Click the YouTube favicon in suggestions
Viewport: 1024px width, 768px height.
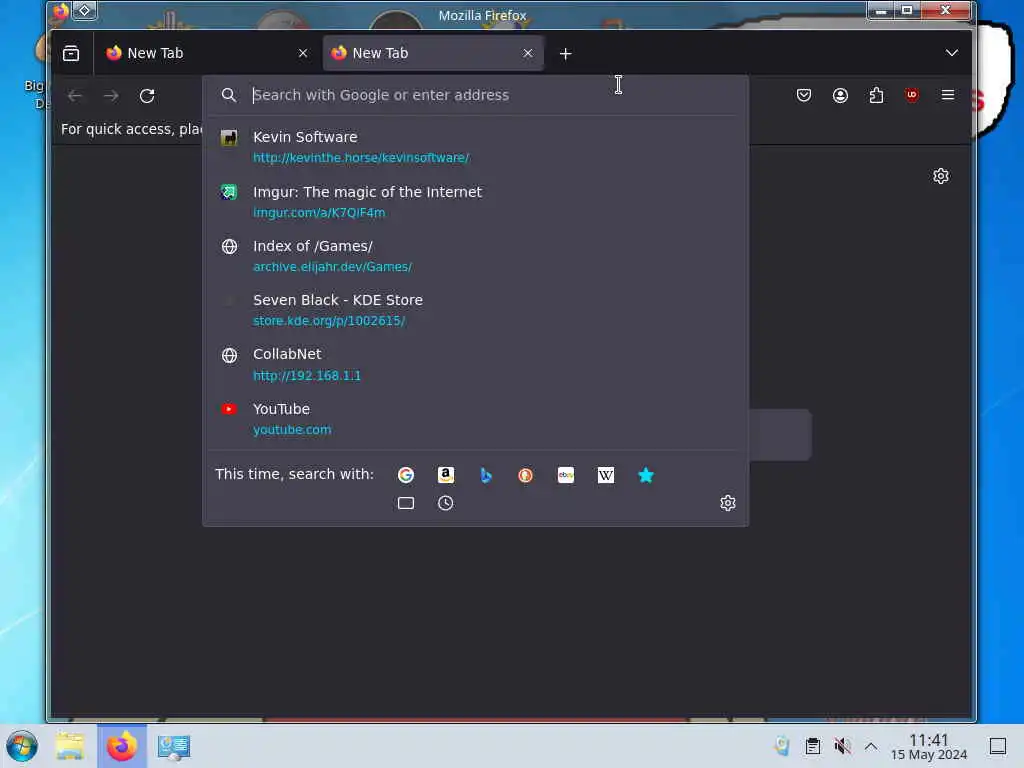229,409
